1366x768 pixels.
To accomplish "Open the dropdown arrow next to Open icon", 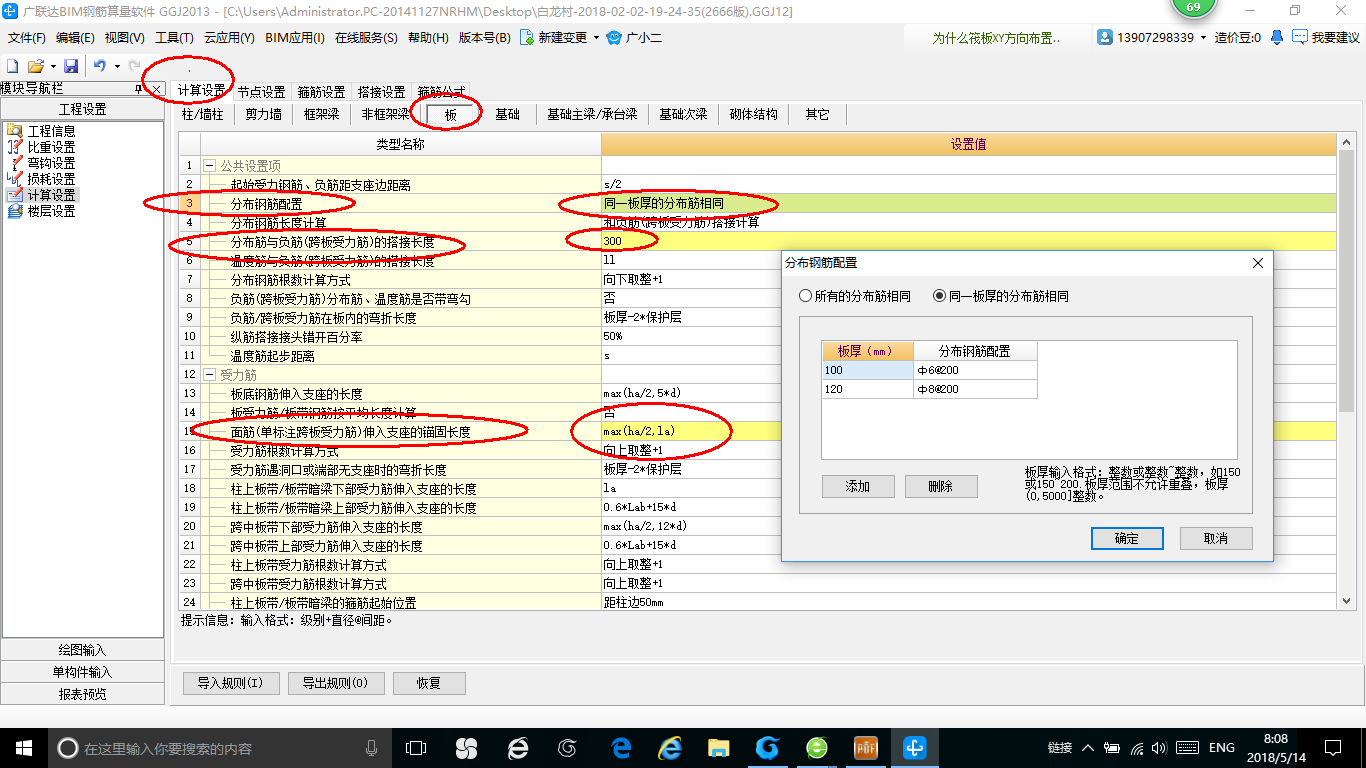I will click(52, 66).
